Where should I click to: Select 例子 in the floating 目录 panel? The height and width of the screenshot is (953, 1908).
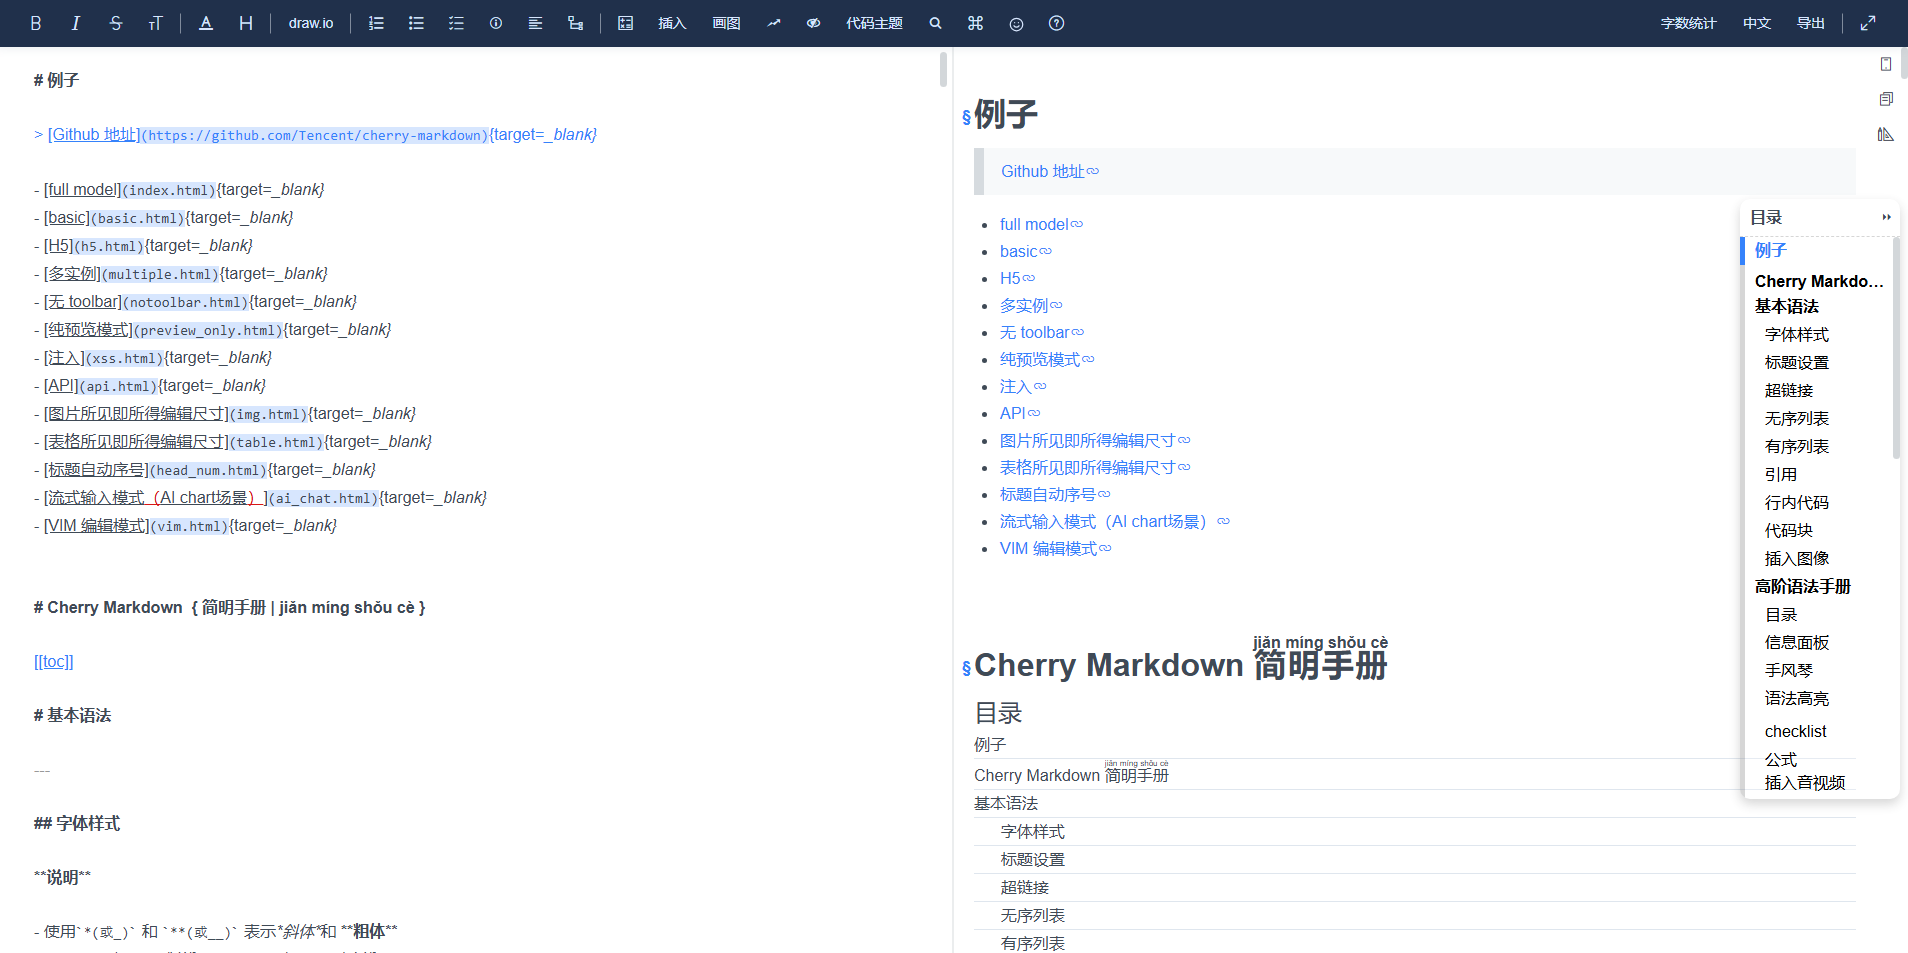1771,250
